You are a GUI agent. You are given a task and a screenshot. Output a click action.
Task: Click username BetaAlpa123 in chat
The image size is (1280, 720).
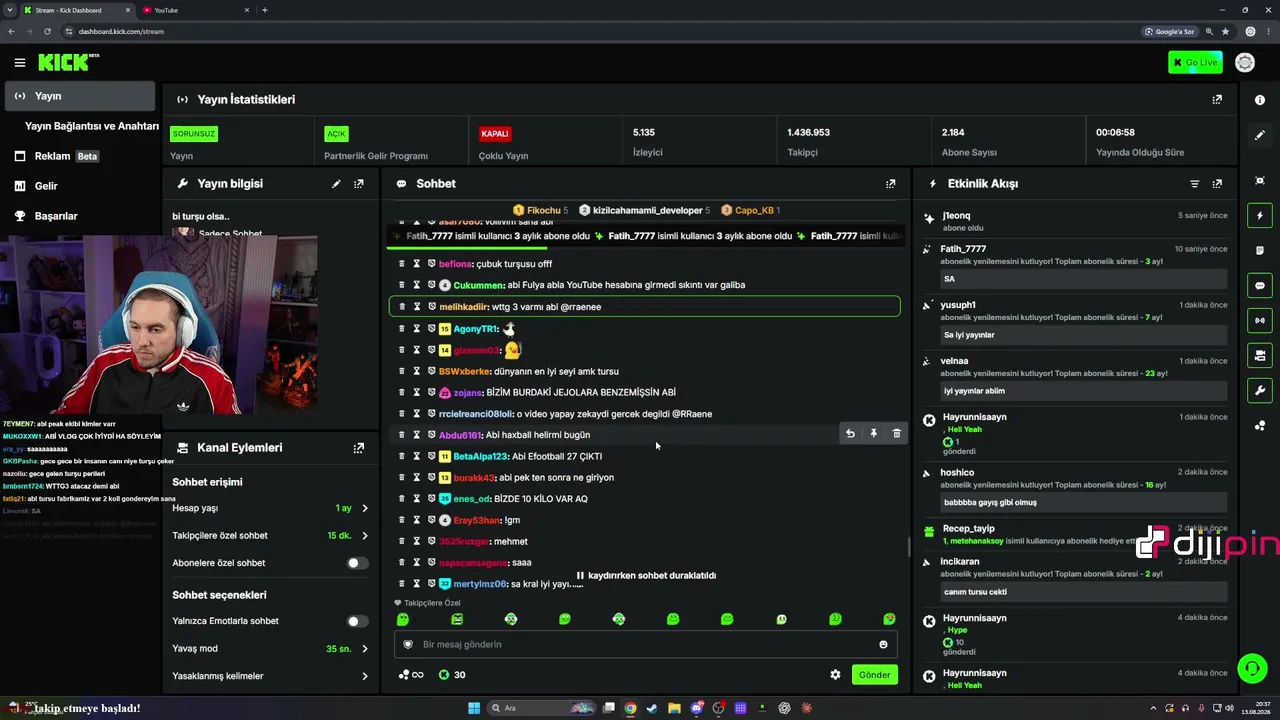pyautogui.click(x=480, y=456)
